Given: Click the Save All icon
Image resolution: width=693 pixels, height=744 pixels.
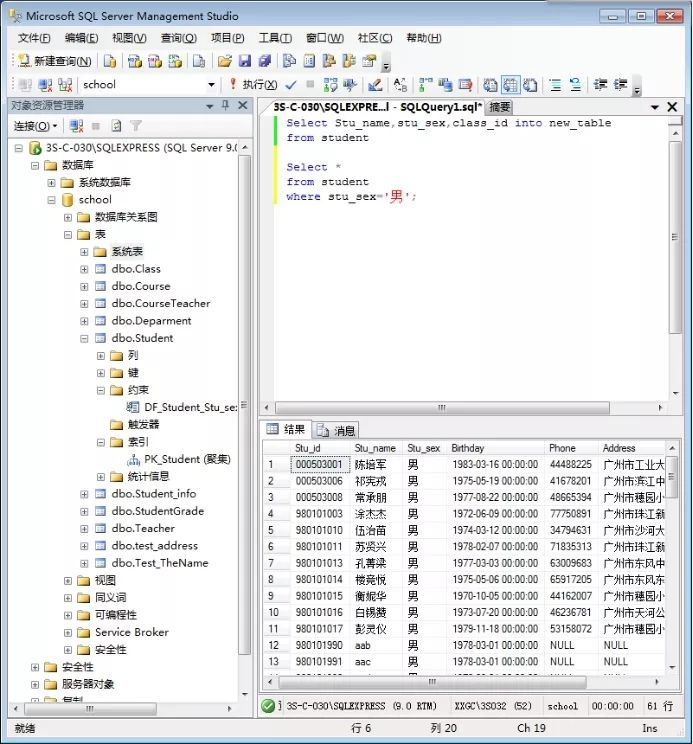Looking at the screenshot, I should [x=265, y=61].
